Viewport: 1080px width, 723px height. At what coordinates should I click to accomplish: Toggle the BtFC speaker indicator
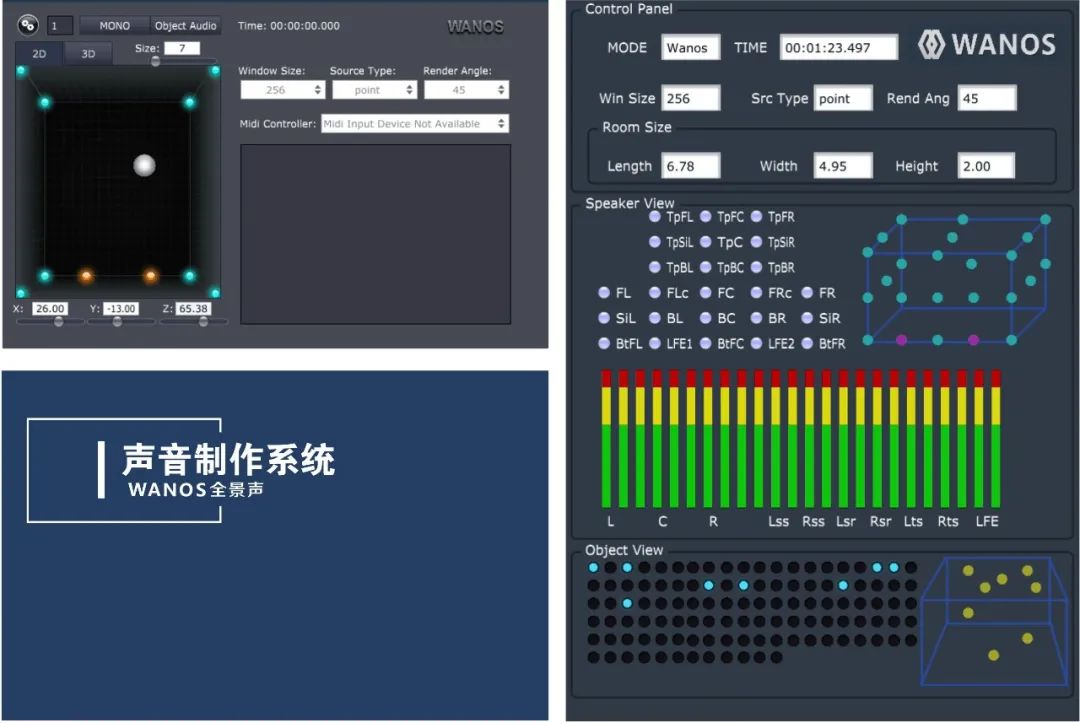click(x=705, y=343)
